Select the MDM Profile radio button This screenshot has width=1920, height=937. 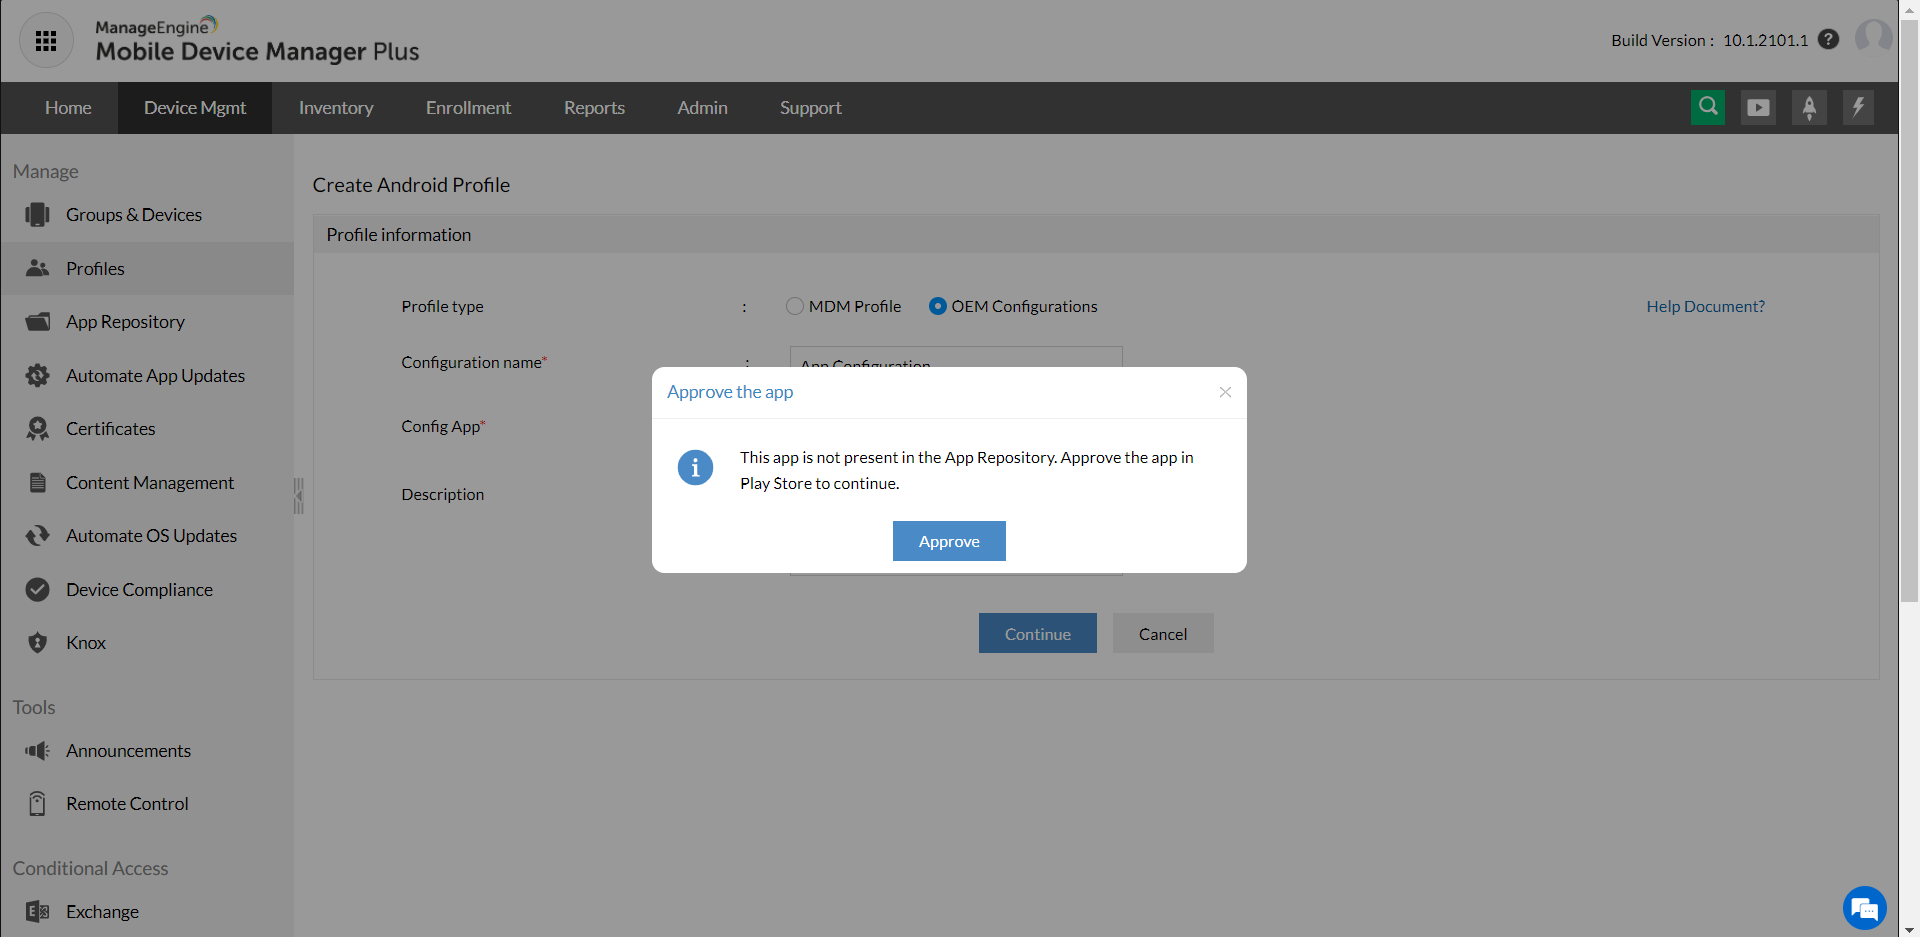pyautogui.click(x=795, y=306)
